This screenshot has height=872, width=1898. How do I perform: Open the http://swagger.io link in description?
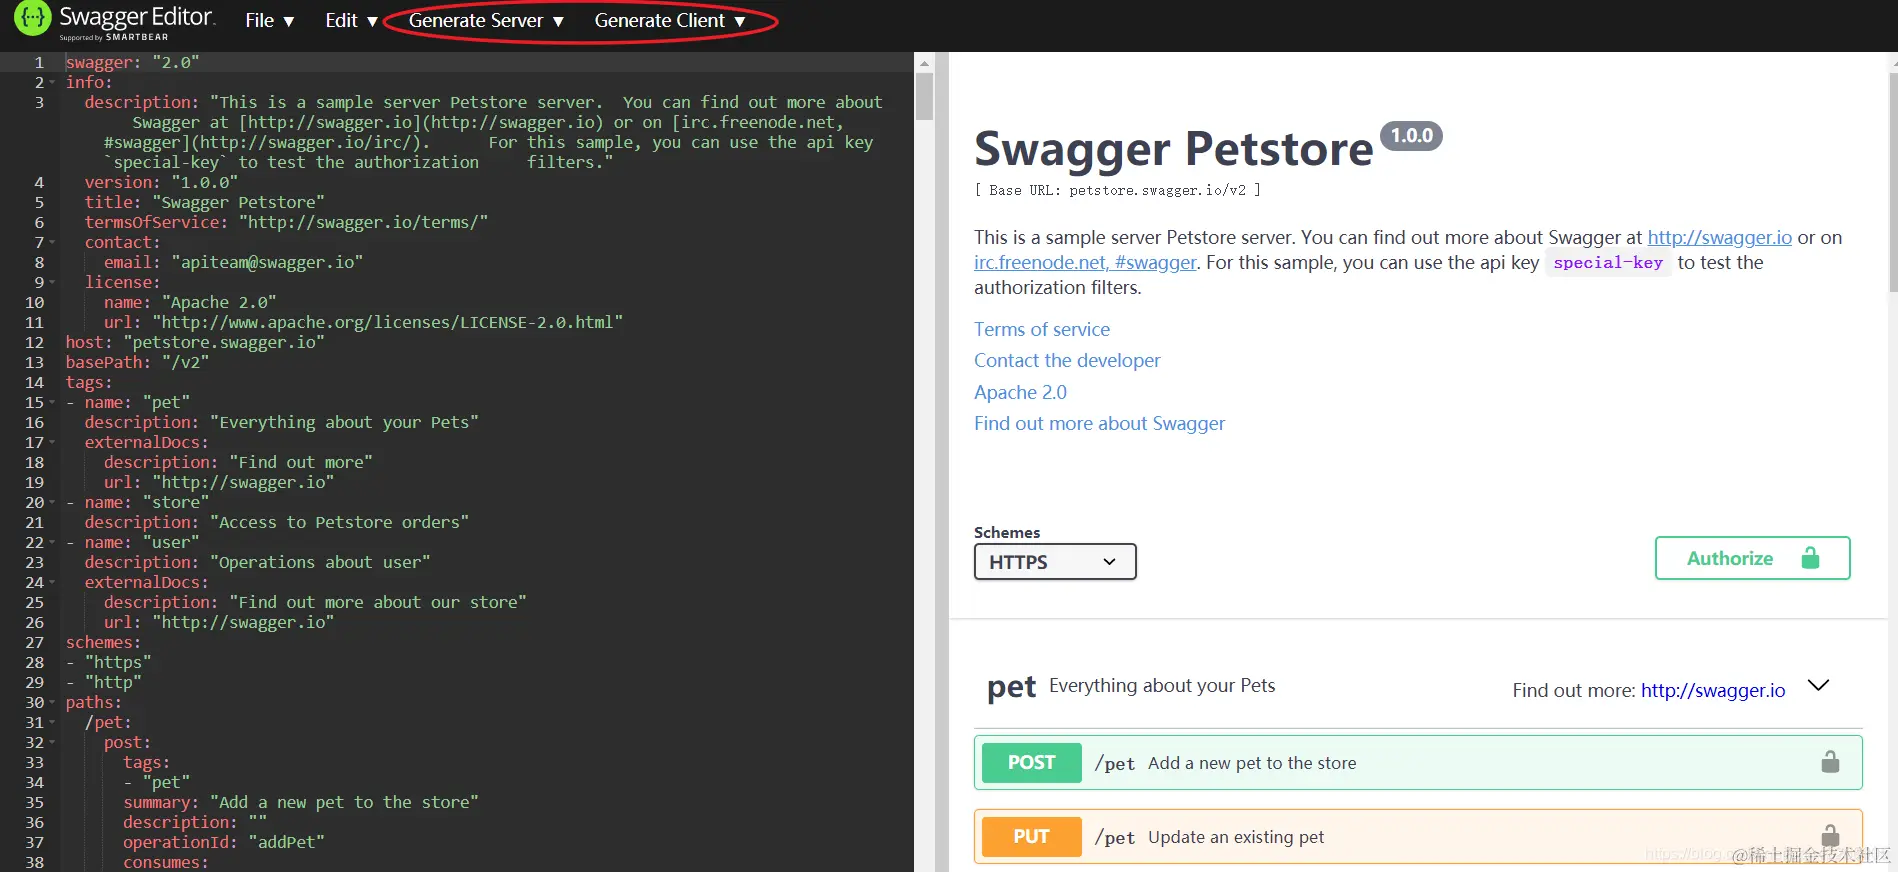pos(1719,237)
